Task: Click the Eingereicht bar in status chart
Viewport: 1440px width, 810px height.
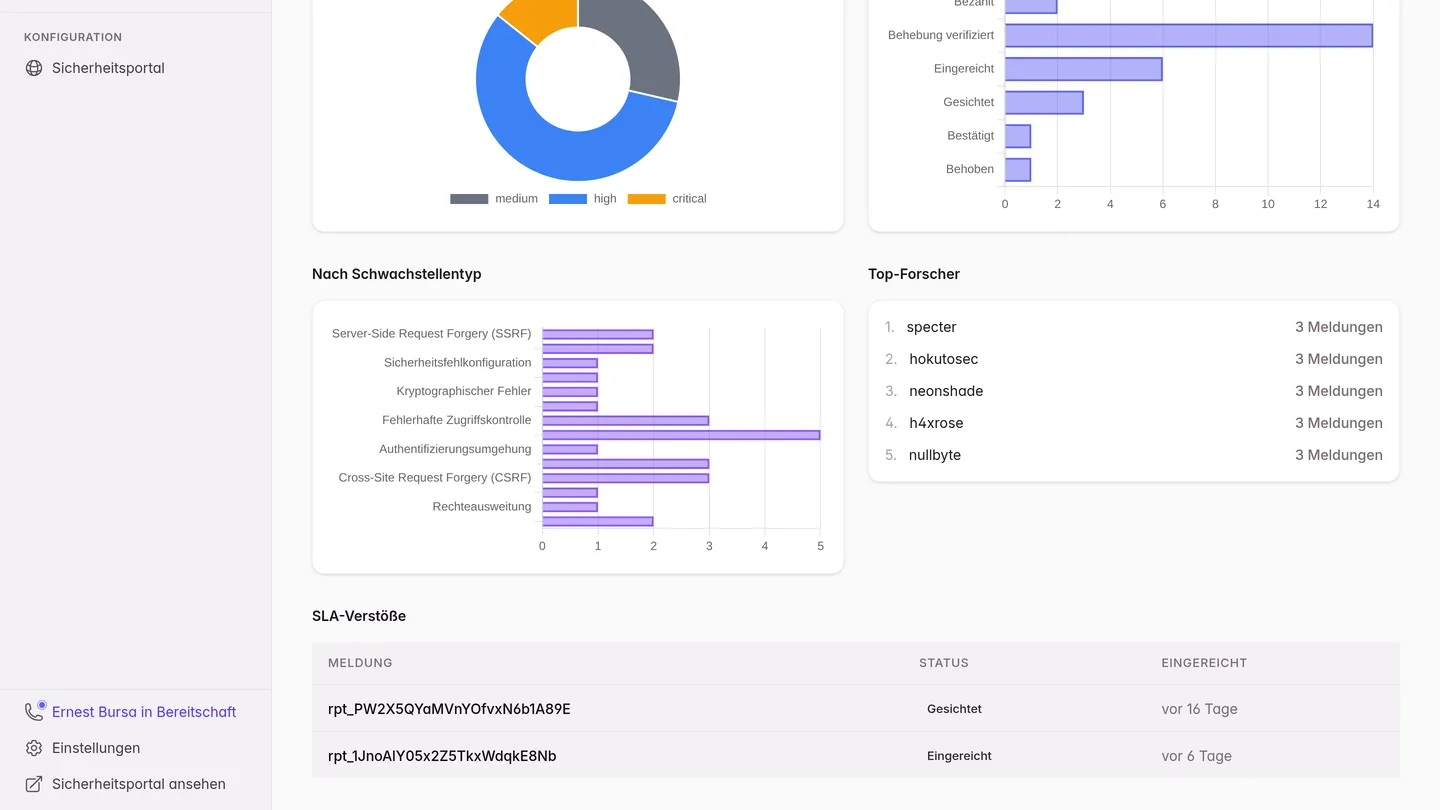Action: (1083, 69)
